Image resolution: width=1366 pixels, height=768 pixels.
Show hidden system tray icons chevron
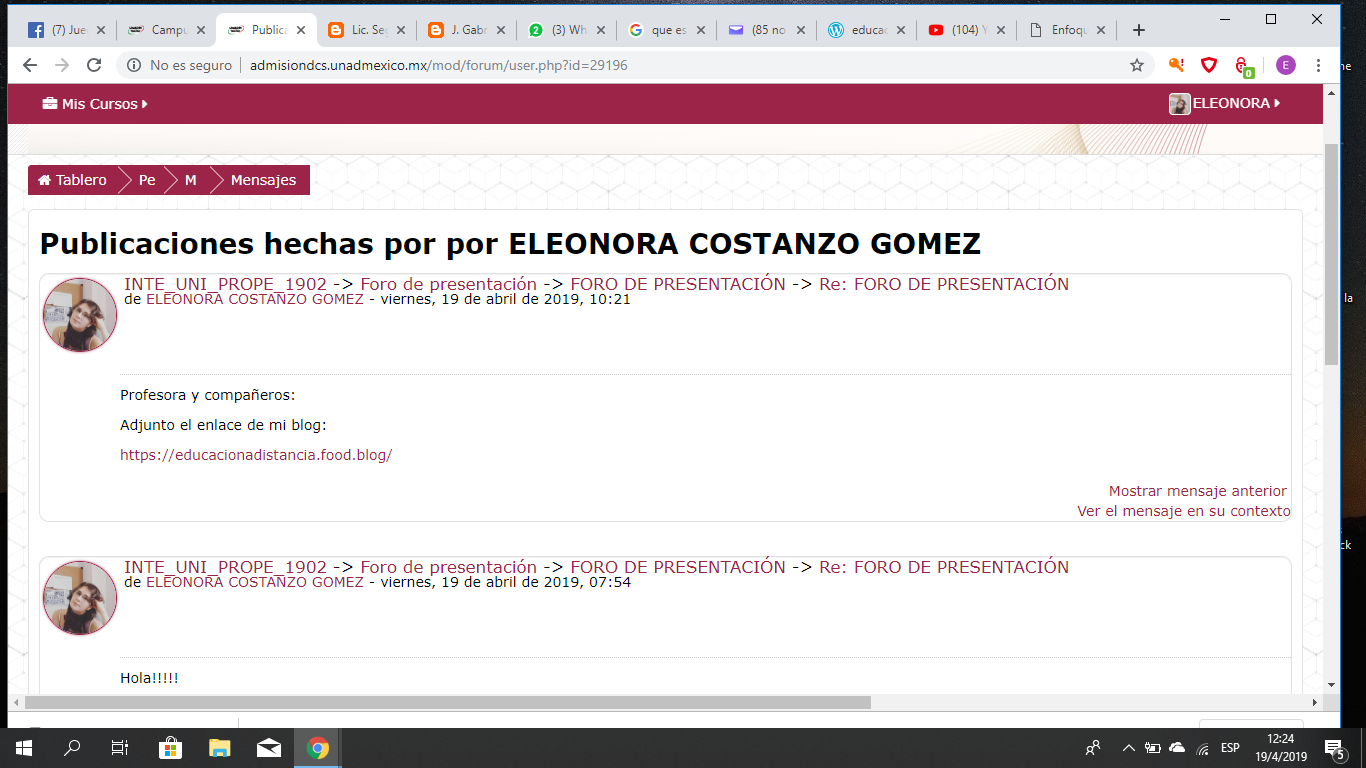[x=1128, y=748]
